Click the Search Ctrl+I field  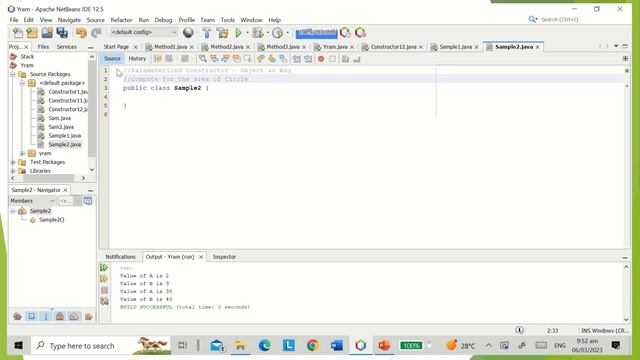coord(559,19)
